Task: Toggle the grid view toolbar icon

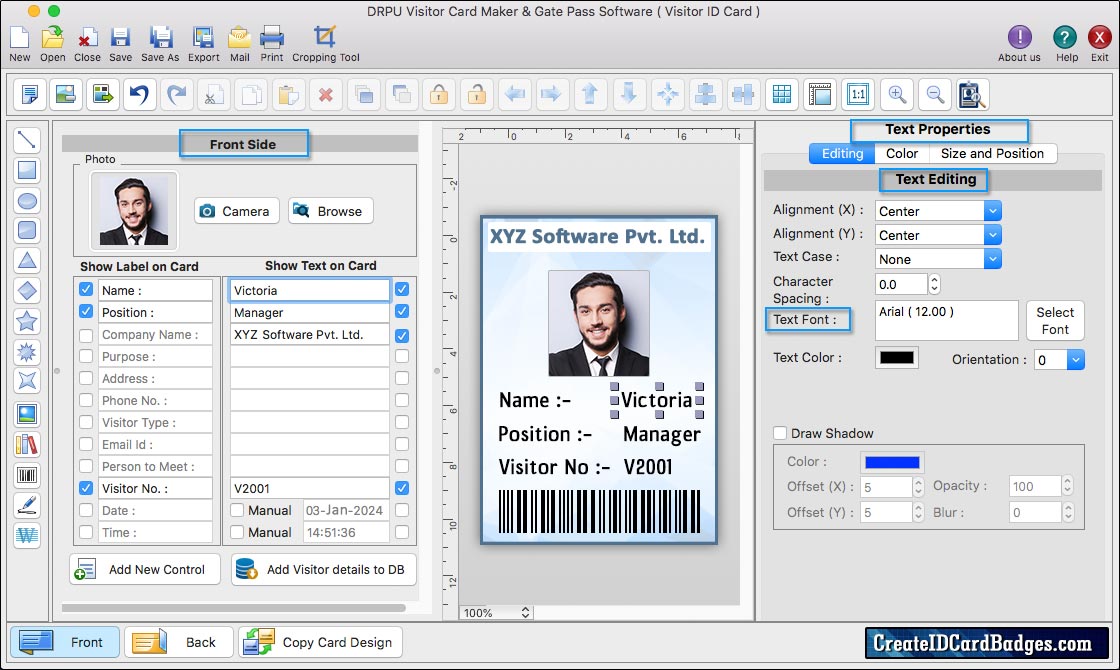Action: coord(782,94)
